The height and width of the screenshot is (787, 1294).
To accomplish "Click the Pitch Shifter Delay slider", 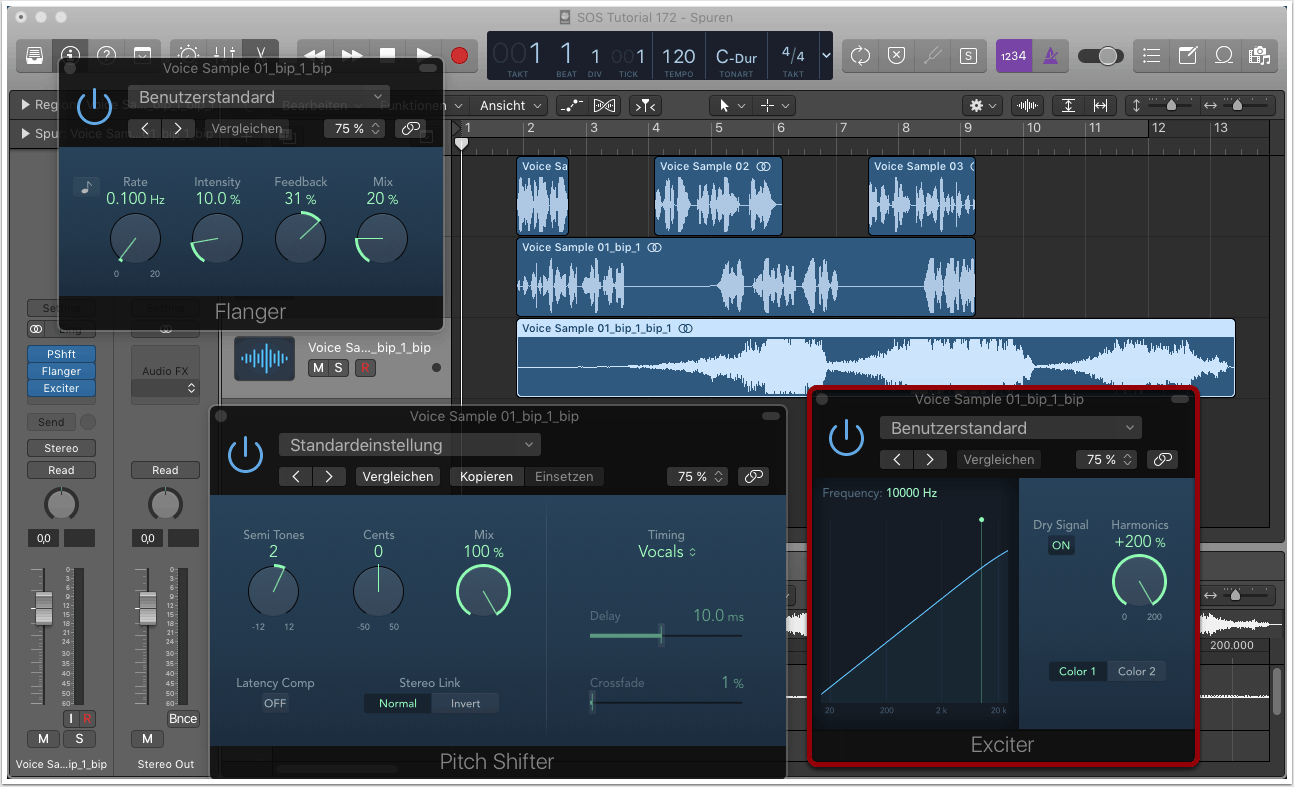I will click(661, 635).
